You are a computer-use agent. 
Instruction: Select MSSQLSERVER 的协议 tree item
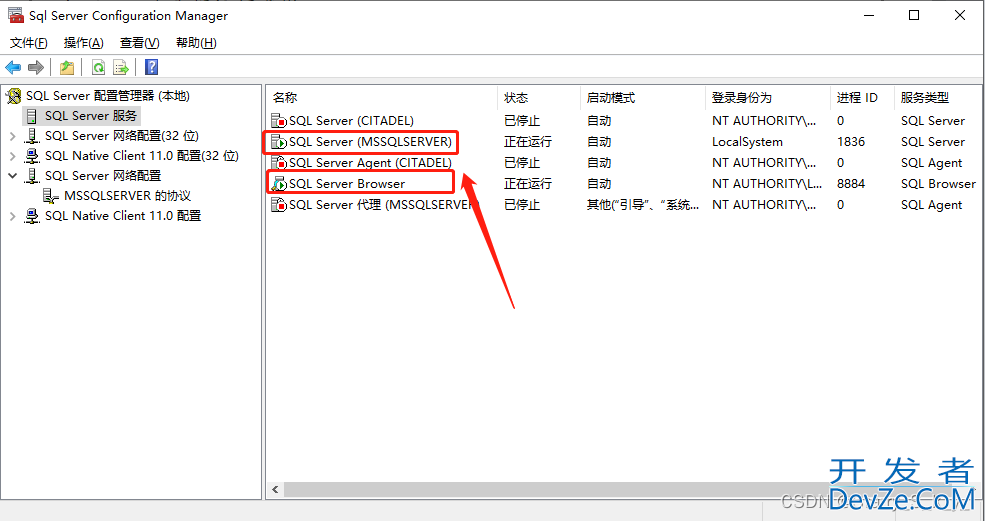coord(127,196)
